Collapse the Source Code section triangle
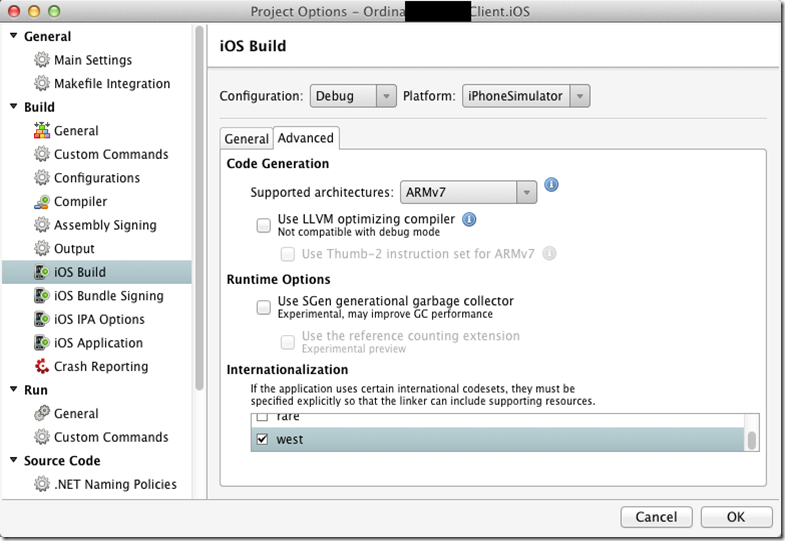The width and height of the screenshot is (785, 541). pos(14,461)
